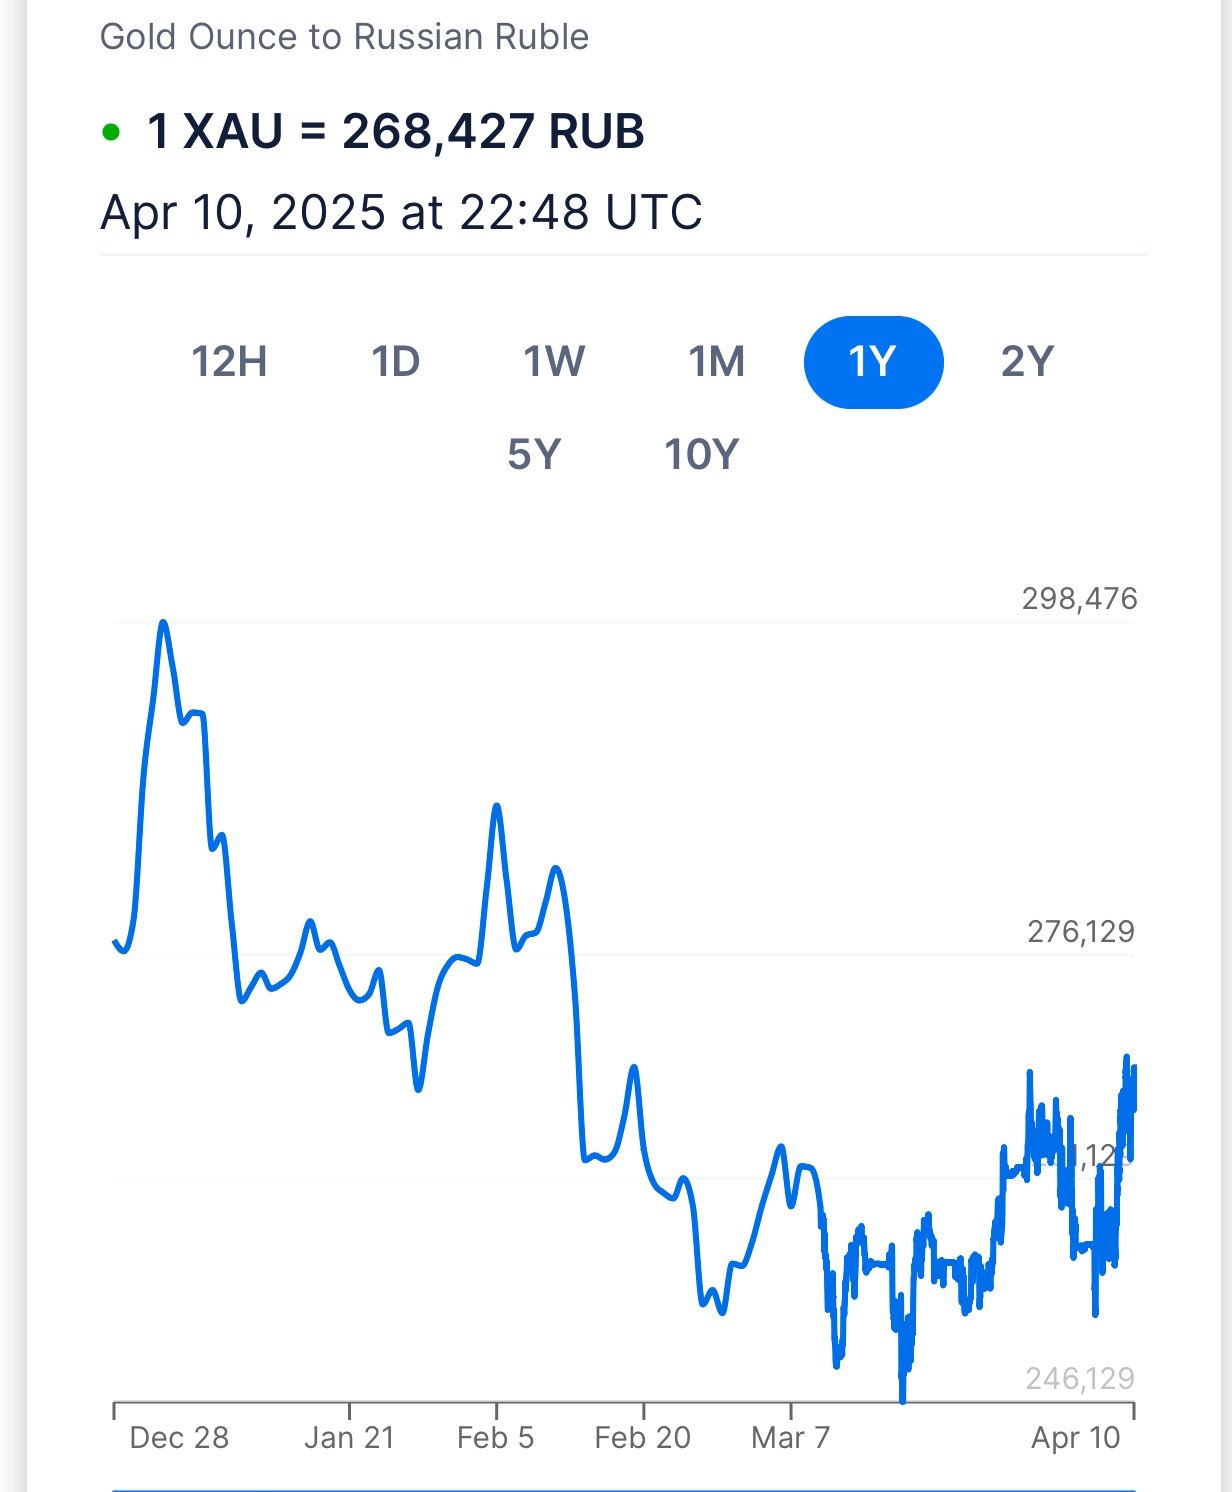
Task: Click the Apr 10, 2025 timestamp
Action: (x=401, y=212)
